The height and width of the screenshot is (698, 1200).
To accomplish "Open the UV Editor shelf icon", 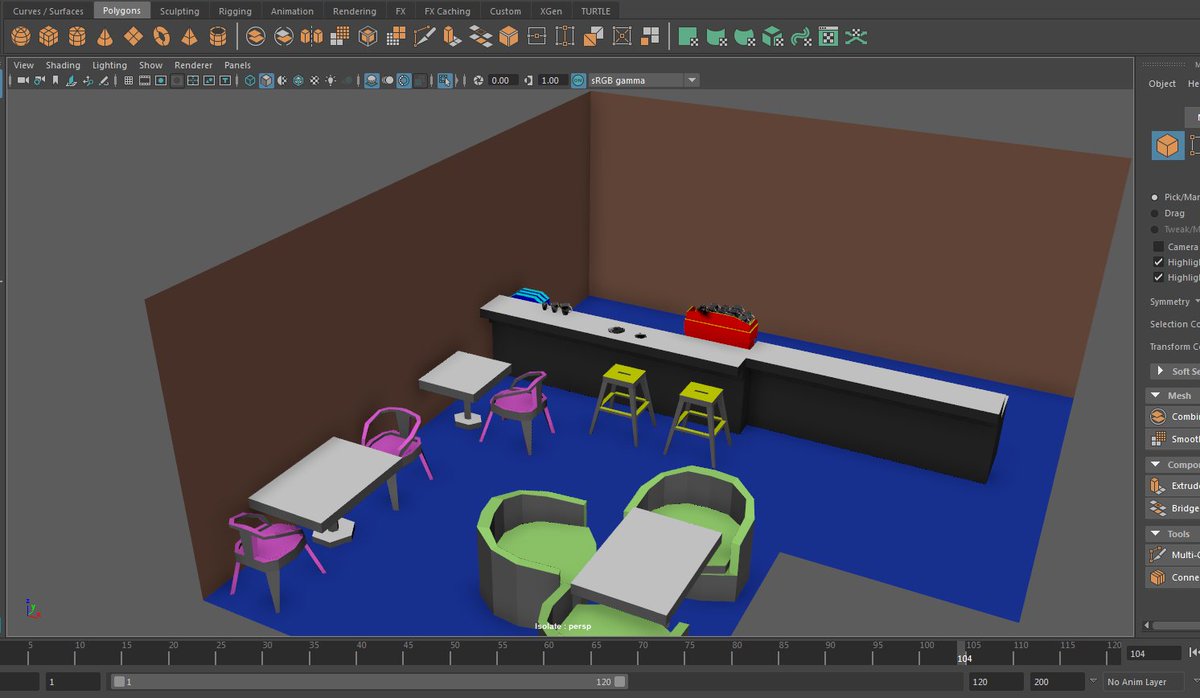I will tap(828, 37).
